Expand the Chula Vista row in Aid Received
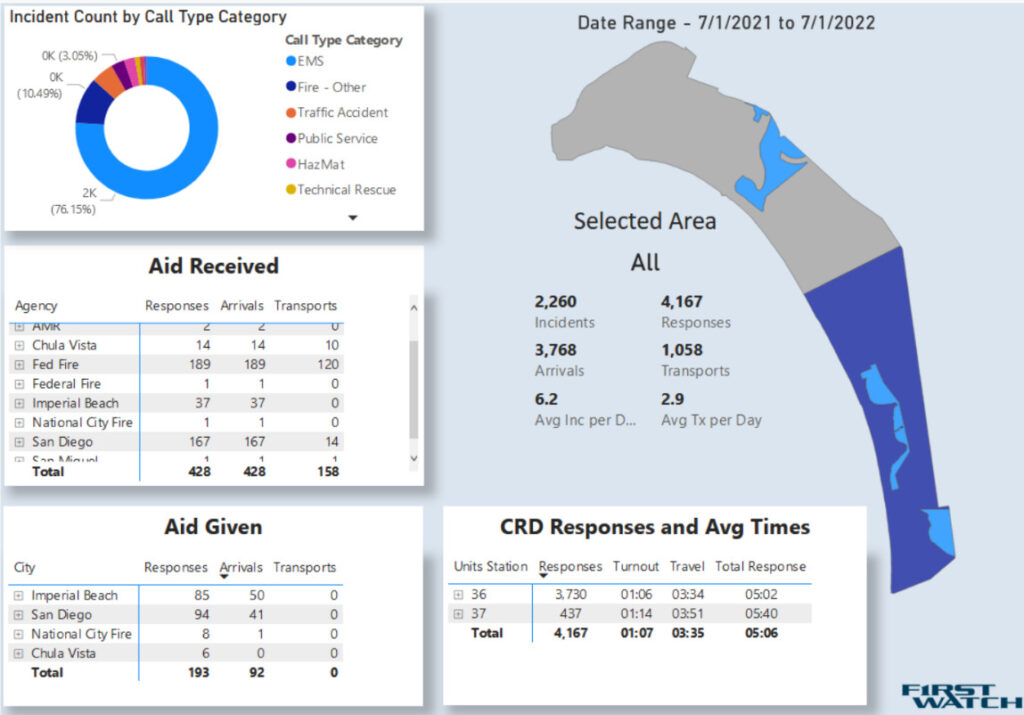This screenshot has height=715, width=1024. [19, 345]
